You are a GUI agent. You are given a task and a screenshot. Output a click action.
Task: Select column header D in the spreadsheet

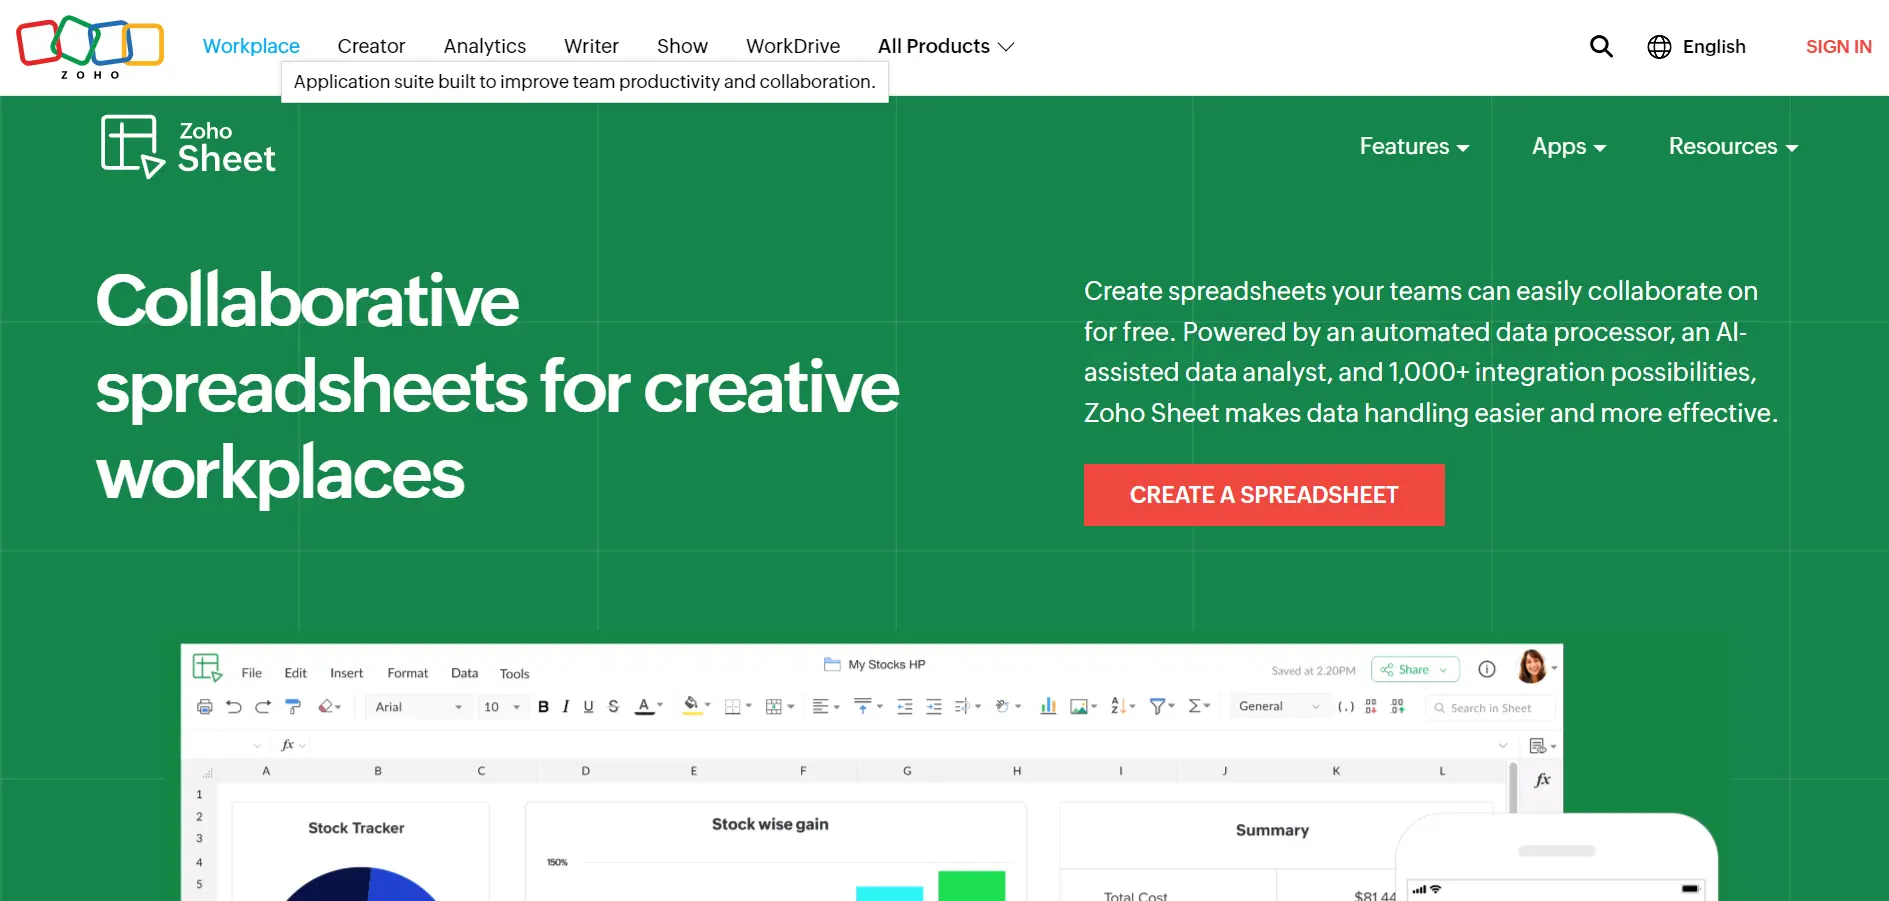pyautogui.click(x=586, y=771)
